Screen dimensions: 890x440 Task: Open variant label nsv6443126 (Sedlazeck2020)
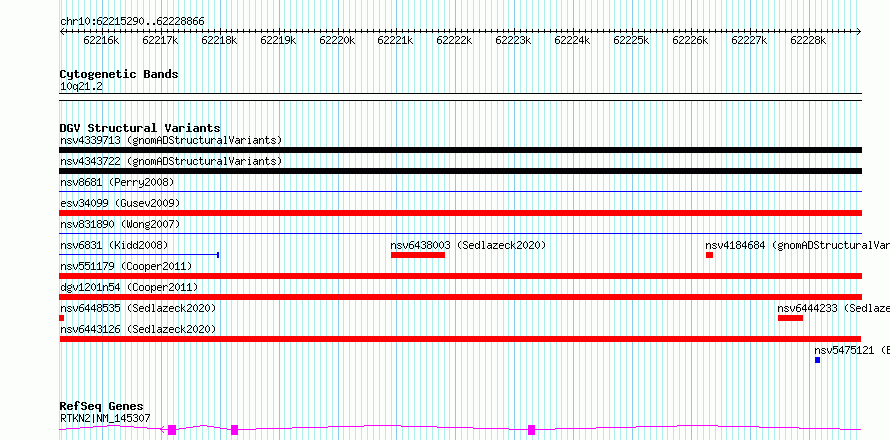click(138, 329)
